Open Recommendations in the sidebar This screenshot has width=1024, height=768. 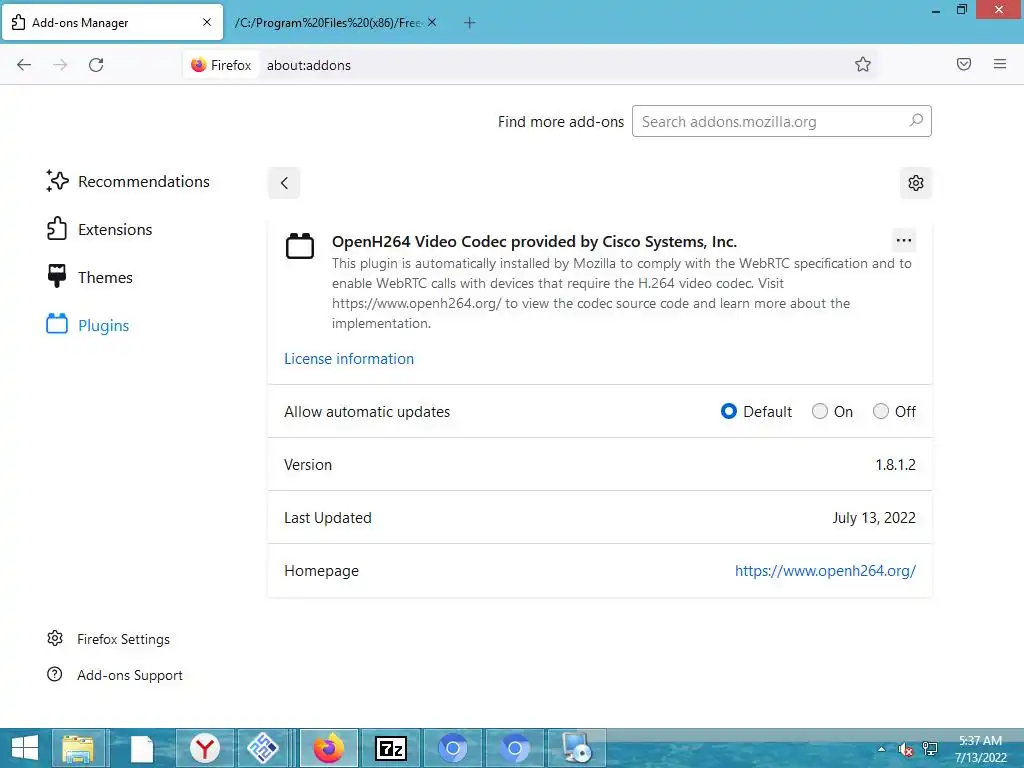point(128,182)
